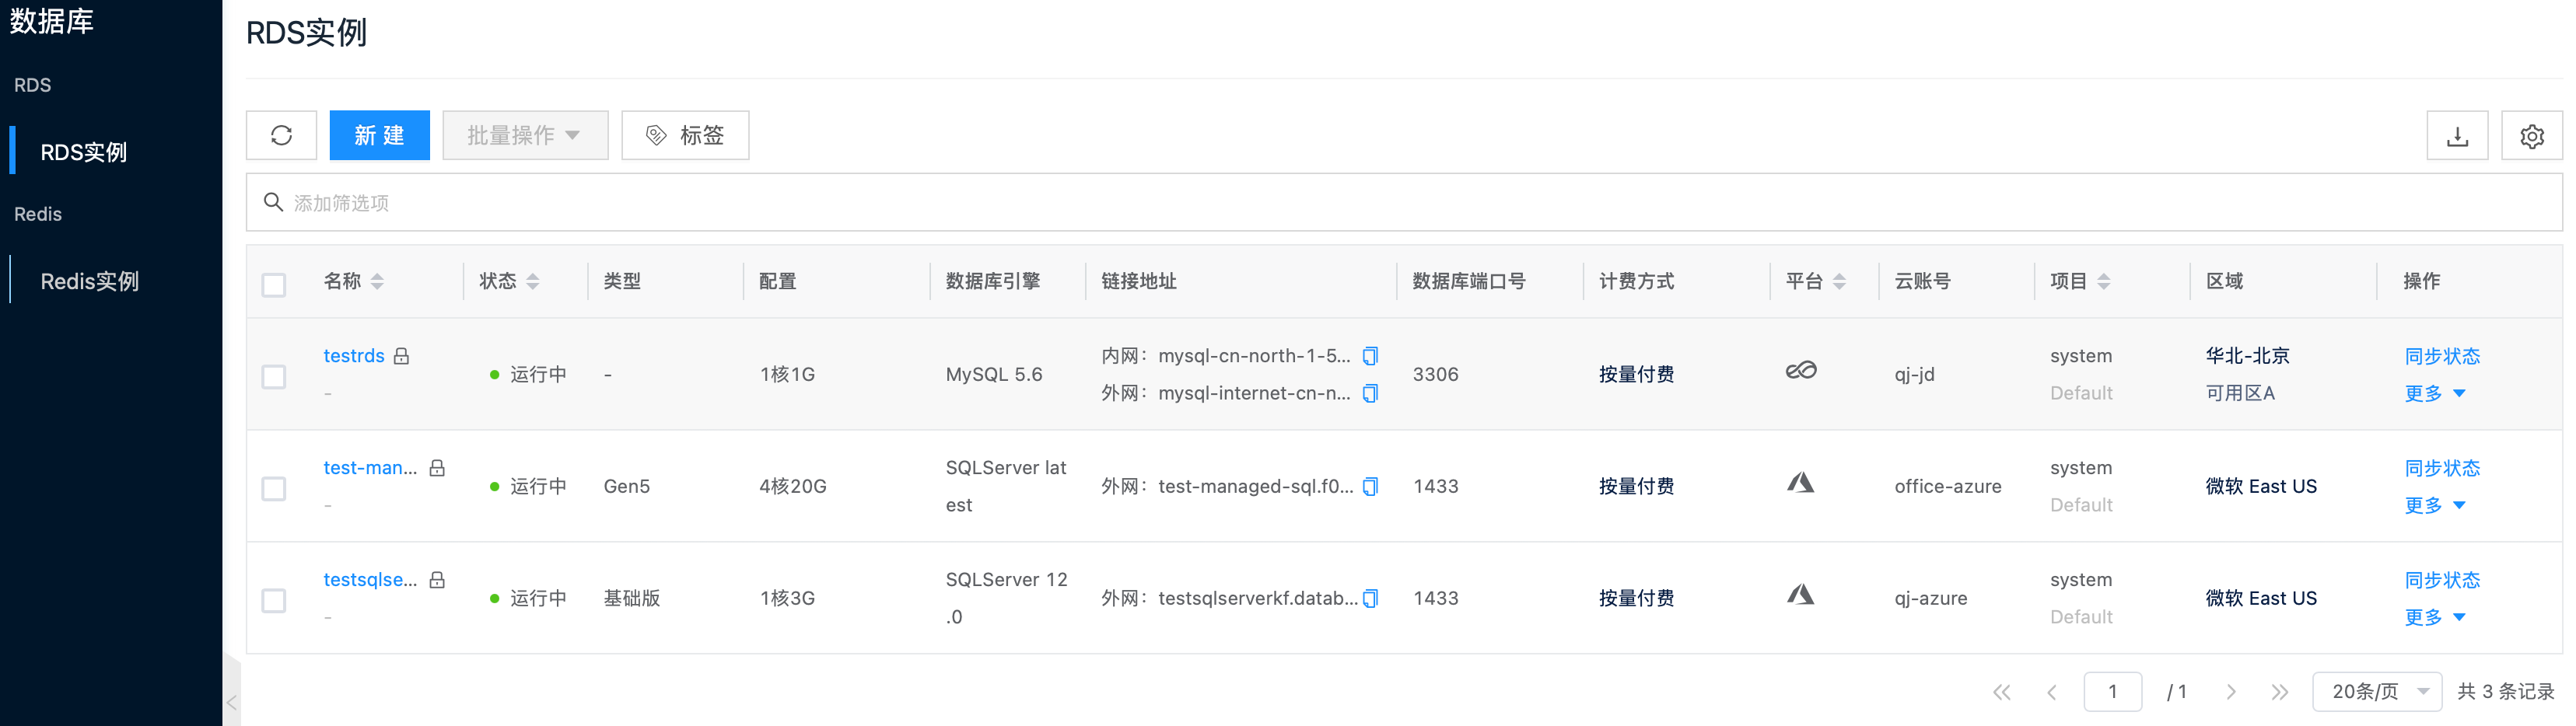Image resolution: width=2576 pixels, height=726 pixels.
Task: Change the 20条/页 page size
Action: 2376,691
